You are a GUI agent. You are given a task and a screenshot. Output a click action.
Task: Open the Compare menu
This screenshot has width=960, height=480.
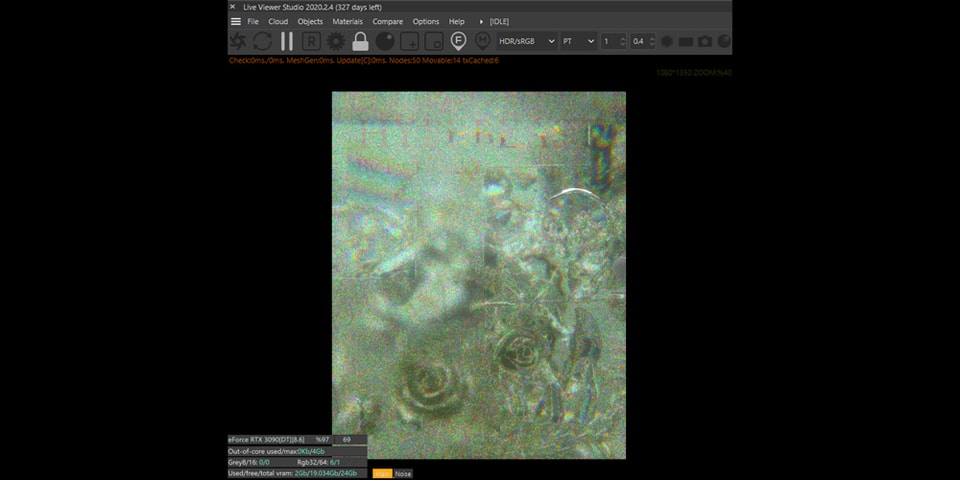point(388,21)
